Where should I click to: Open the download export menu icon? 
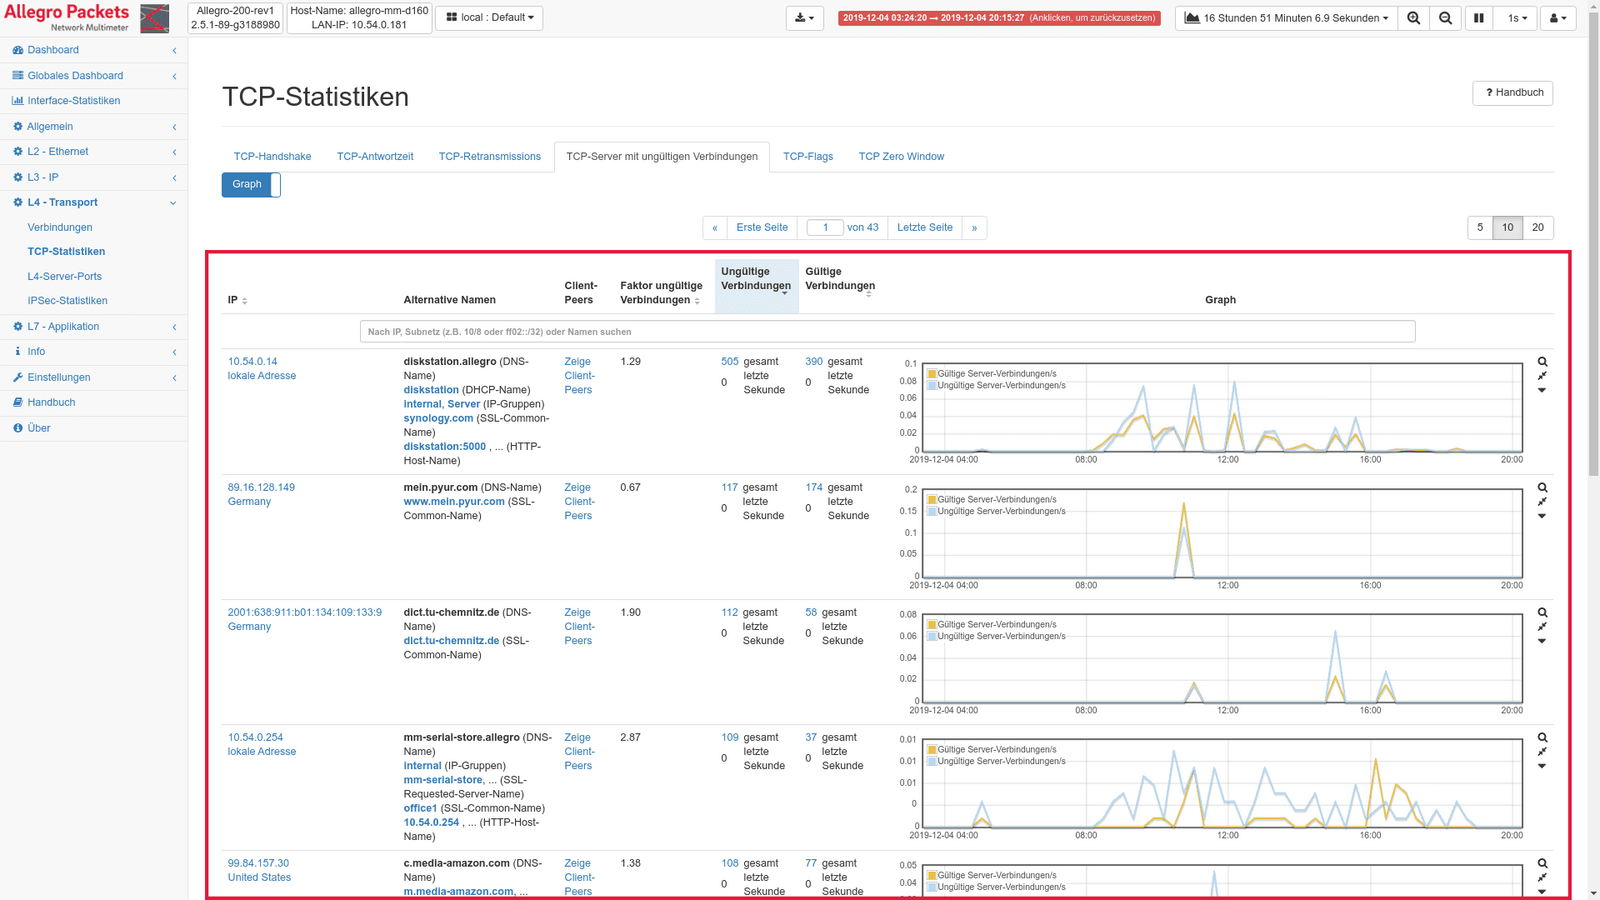[x=804, y=18]
